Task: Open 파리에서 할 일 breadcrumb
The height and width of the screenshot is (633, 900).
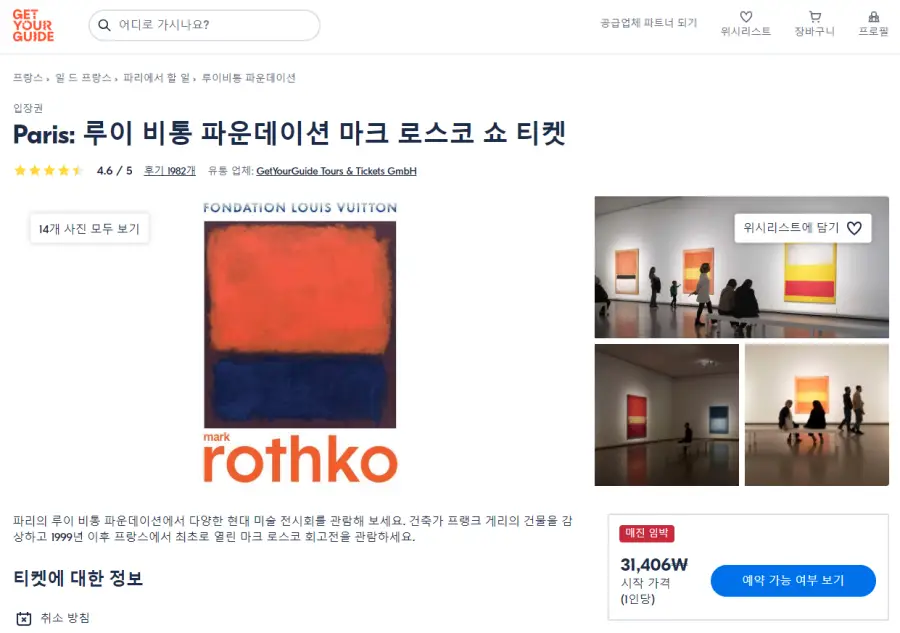Action: click(157, 77)
